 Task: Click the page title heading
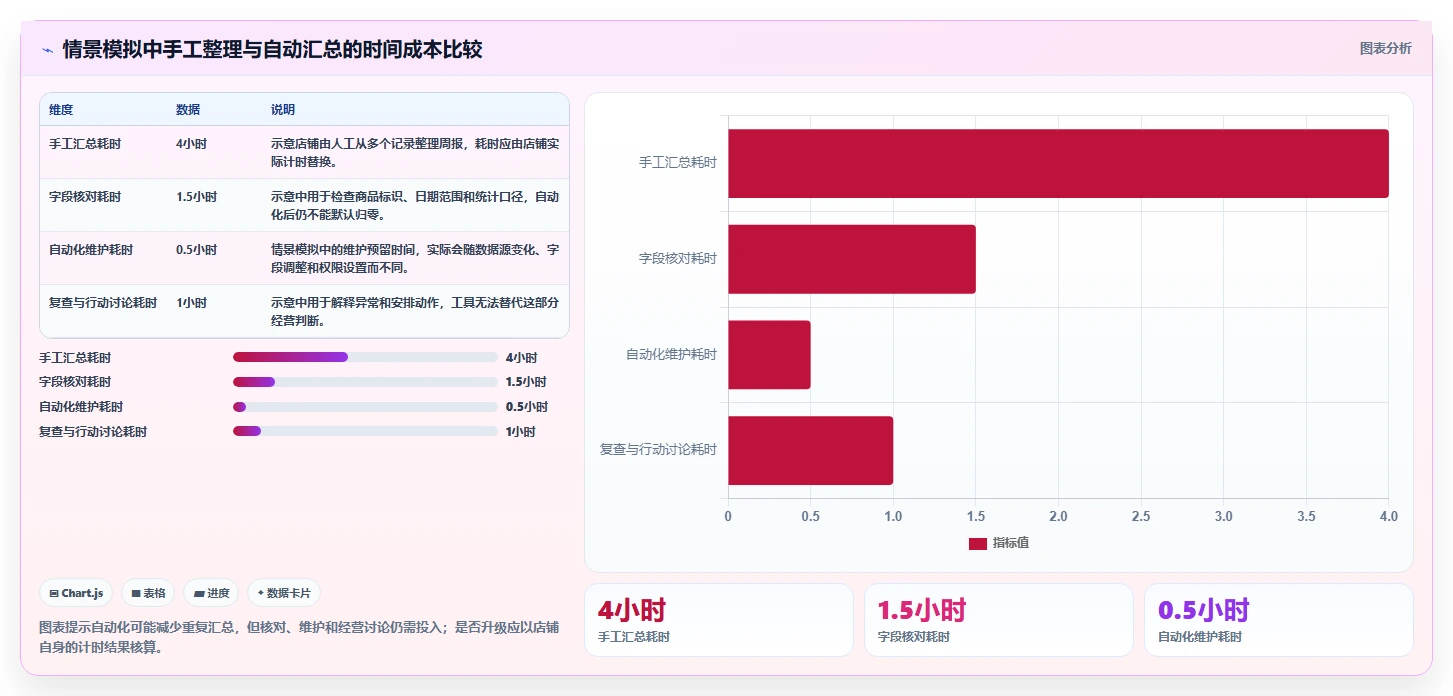[273, 50]
